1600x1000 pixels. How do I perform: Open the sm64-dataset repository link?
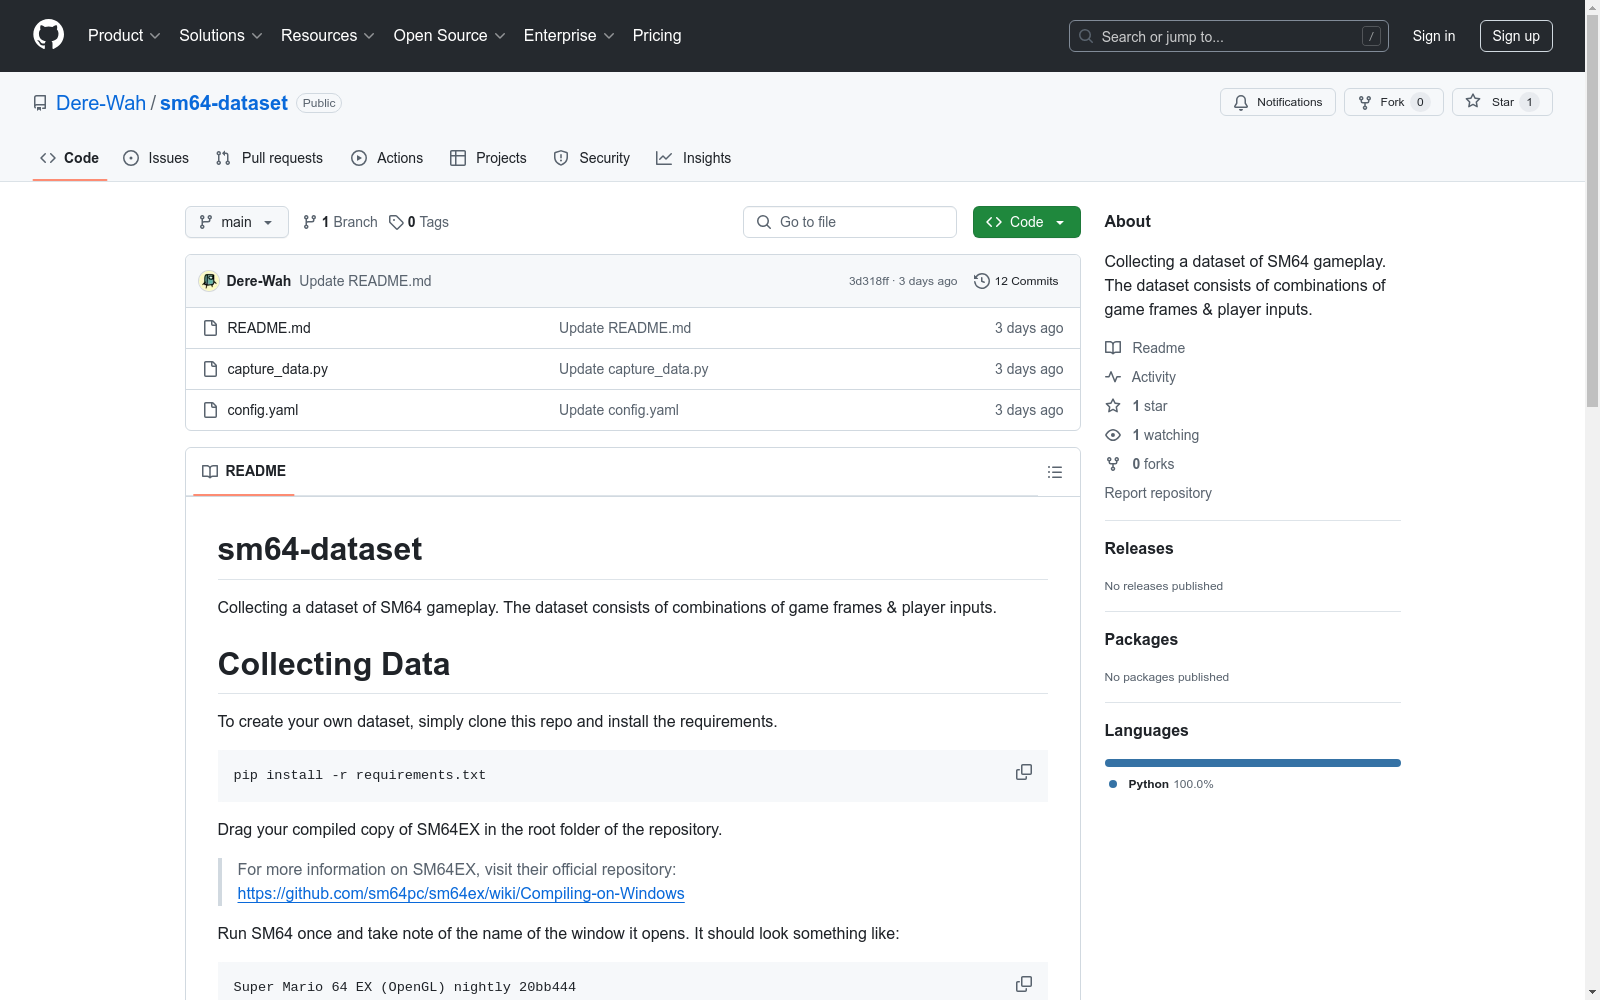click(x=224, y=103)
